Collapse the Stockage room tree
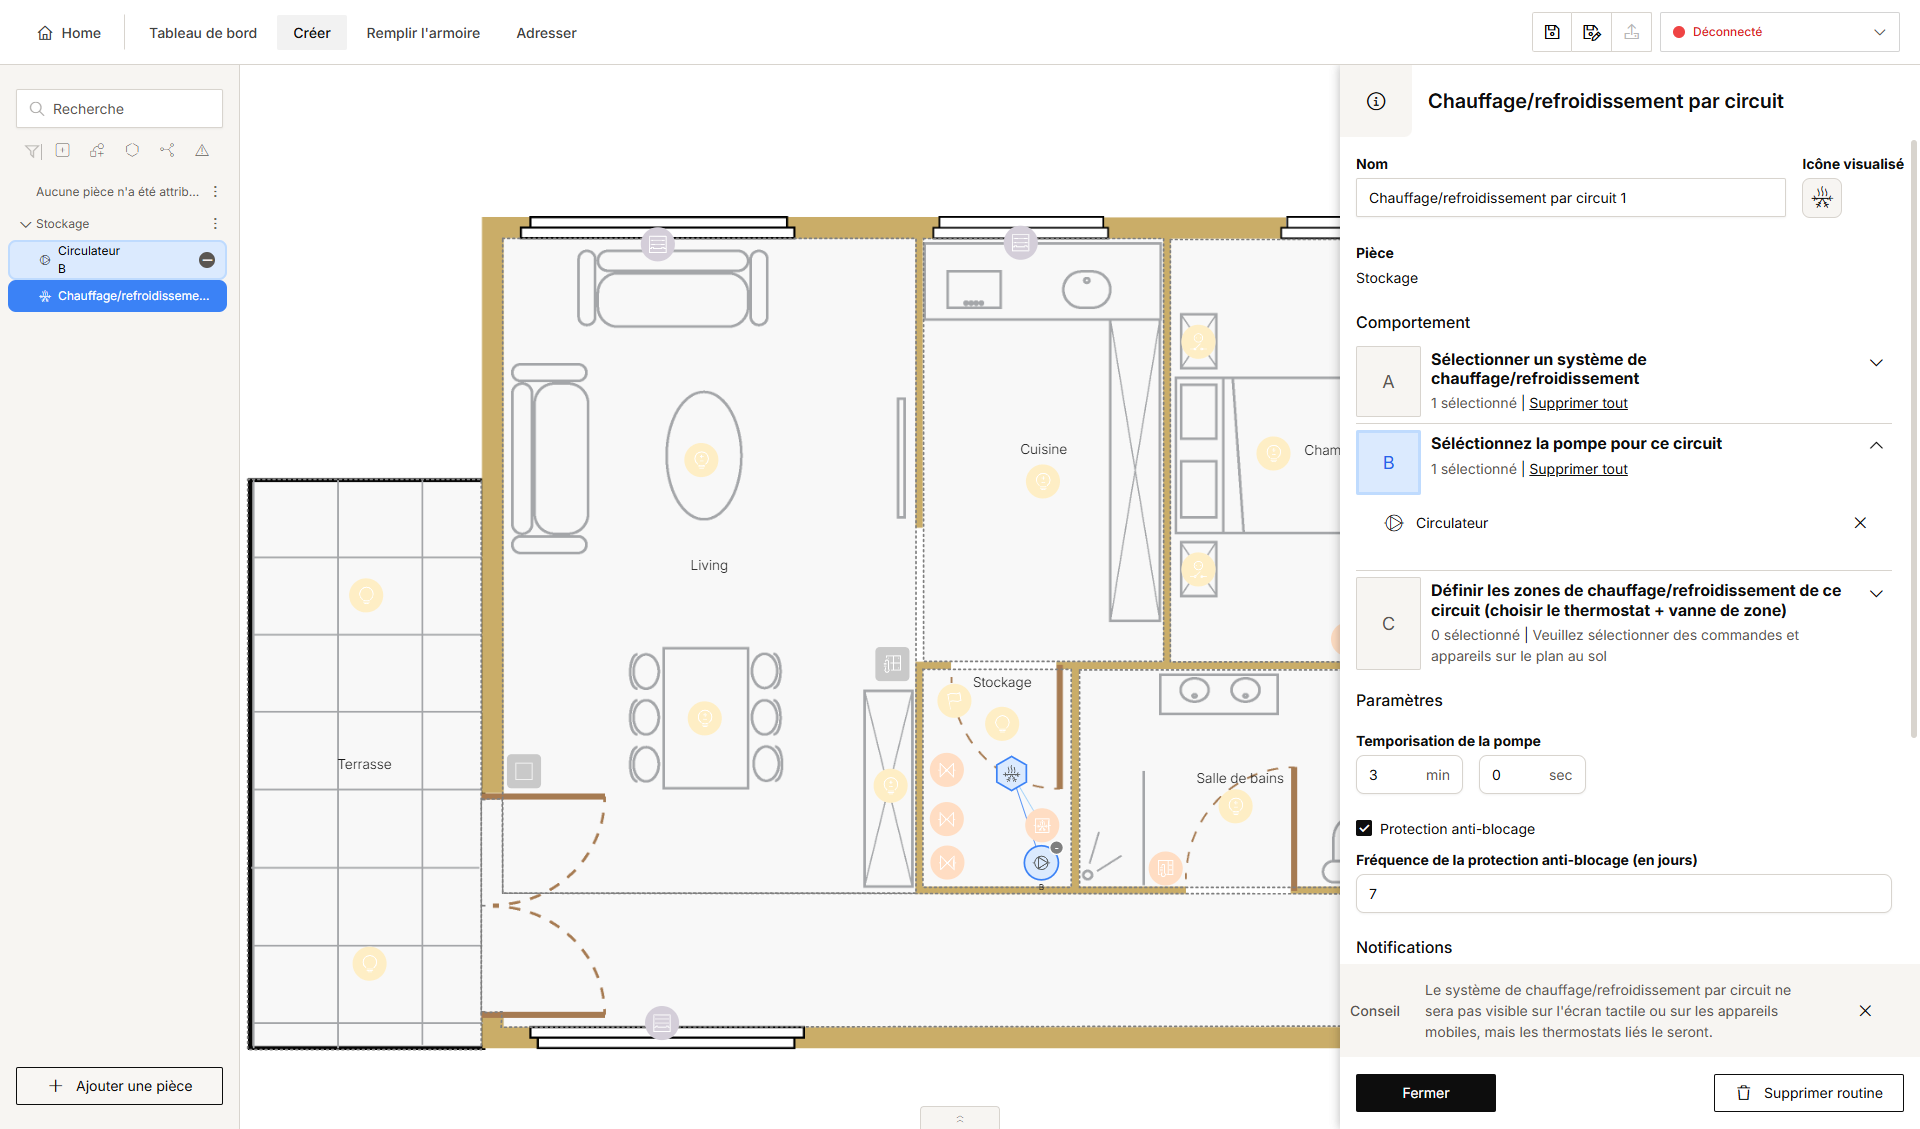1920x1129 pixels. (x=26, y=224)
